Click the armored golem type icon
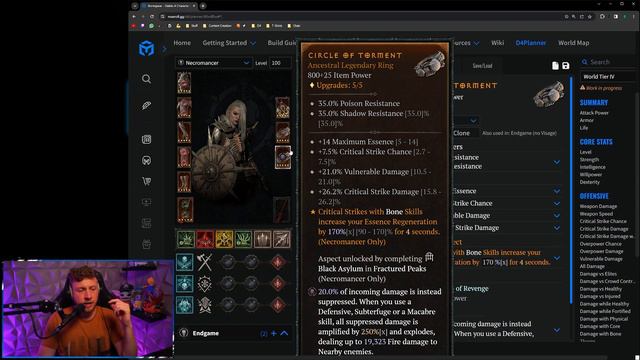This screenshot has width=640, height=360. pyautogui.click(x=204, y=305)
